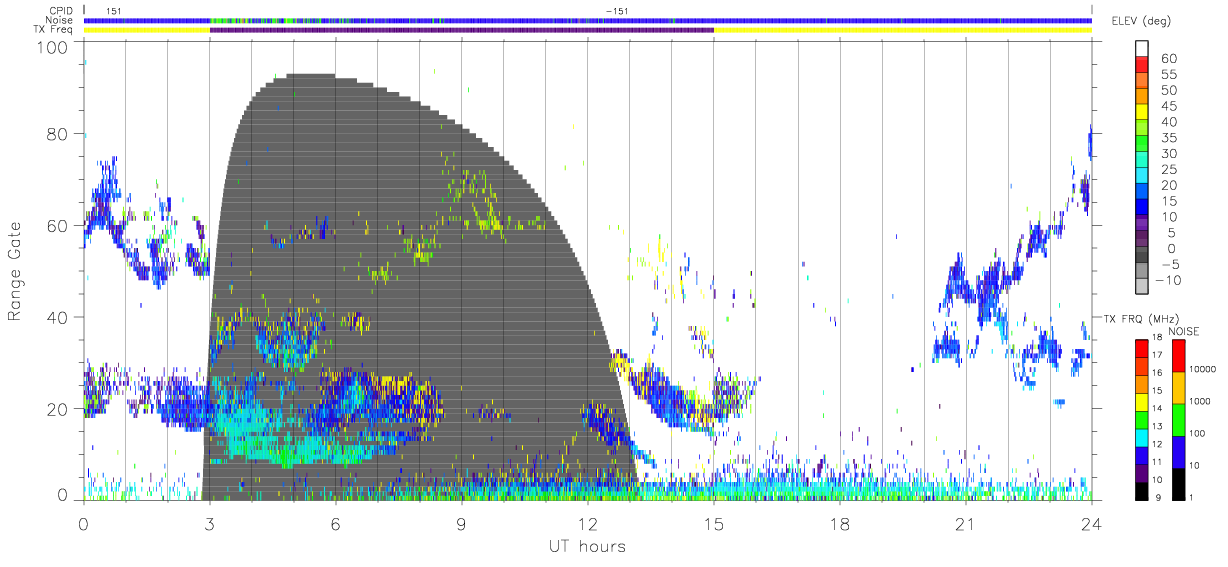Click the '17' label on TX FRQ scale
The image size is (1228, 567).
[x=1156, y=355]
